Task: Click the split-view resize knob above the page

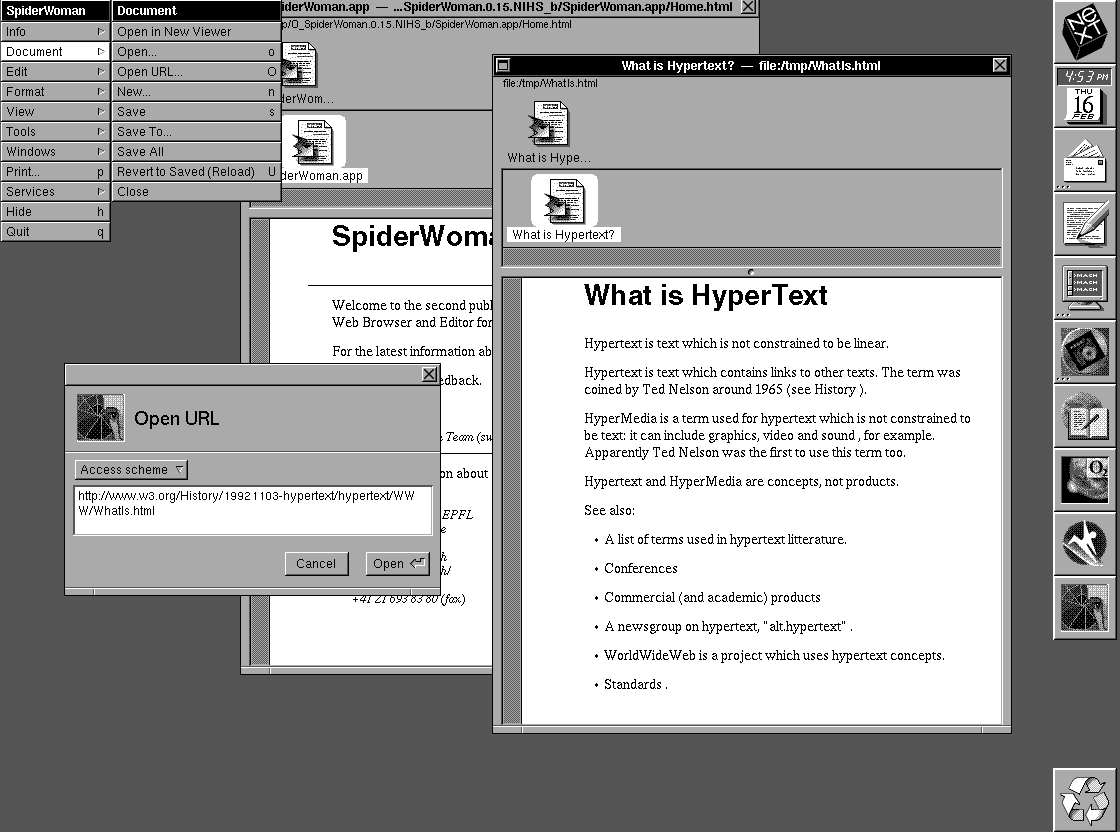Action: coord(751,272)
